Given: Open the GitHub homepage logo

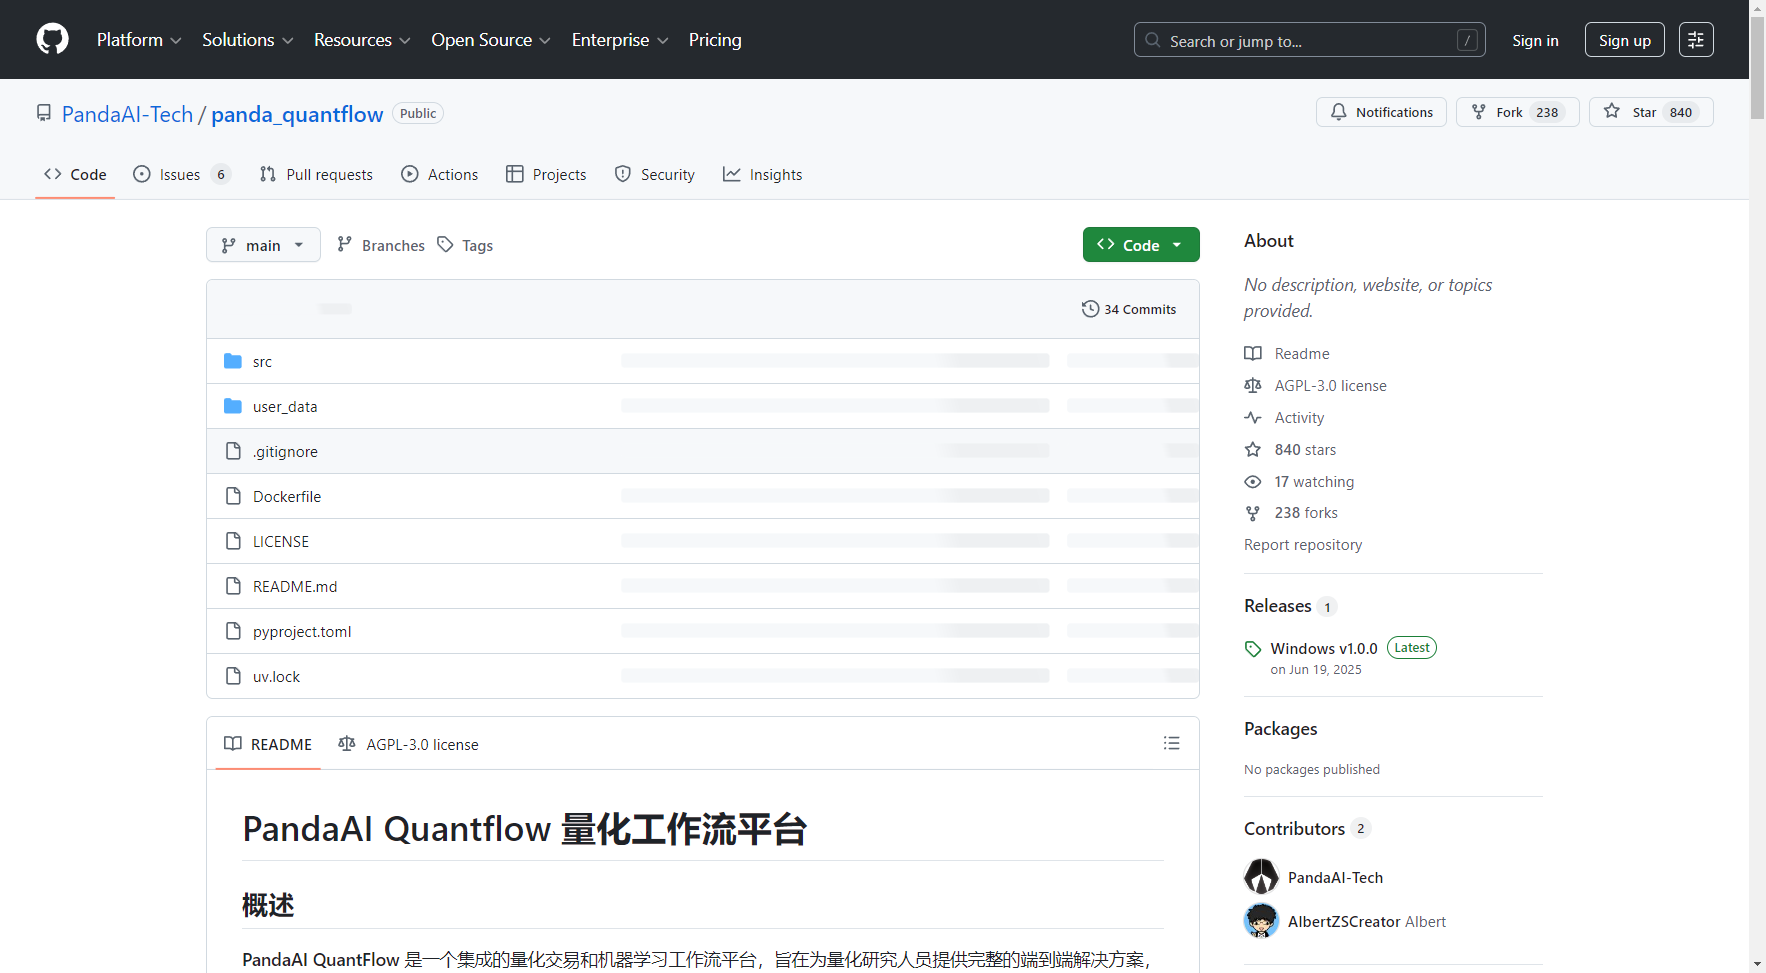Looking at the screenshot, I should pyautogui.click(x=52, y=40).
